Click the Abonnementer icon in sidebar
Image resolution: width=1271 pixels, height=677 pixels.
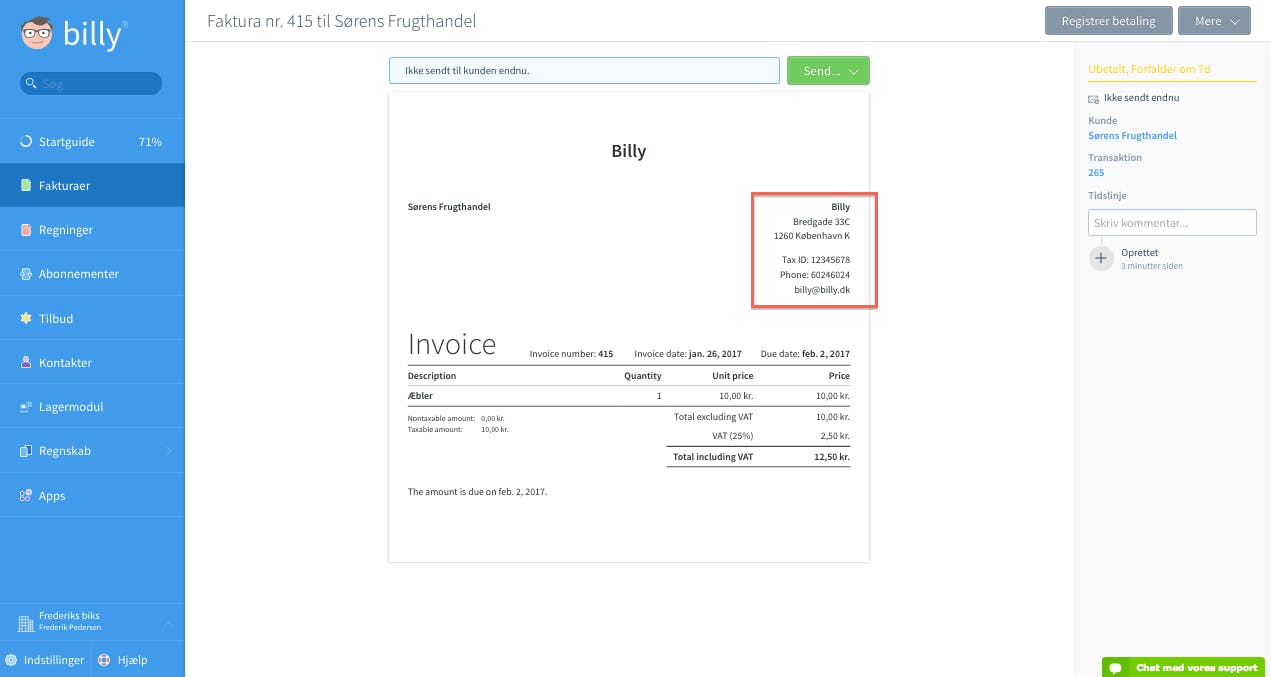[27, 274]
